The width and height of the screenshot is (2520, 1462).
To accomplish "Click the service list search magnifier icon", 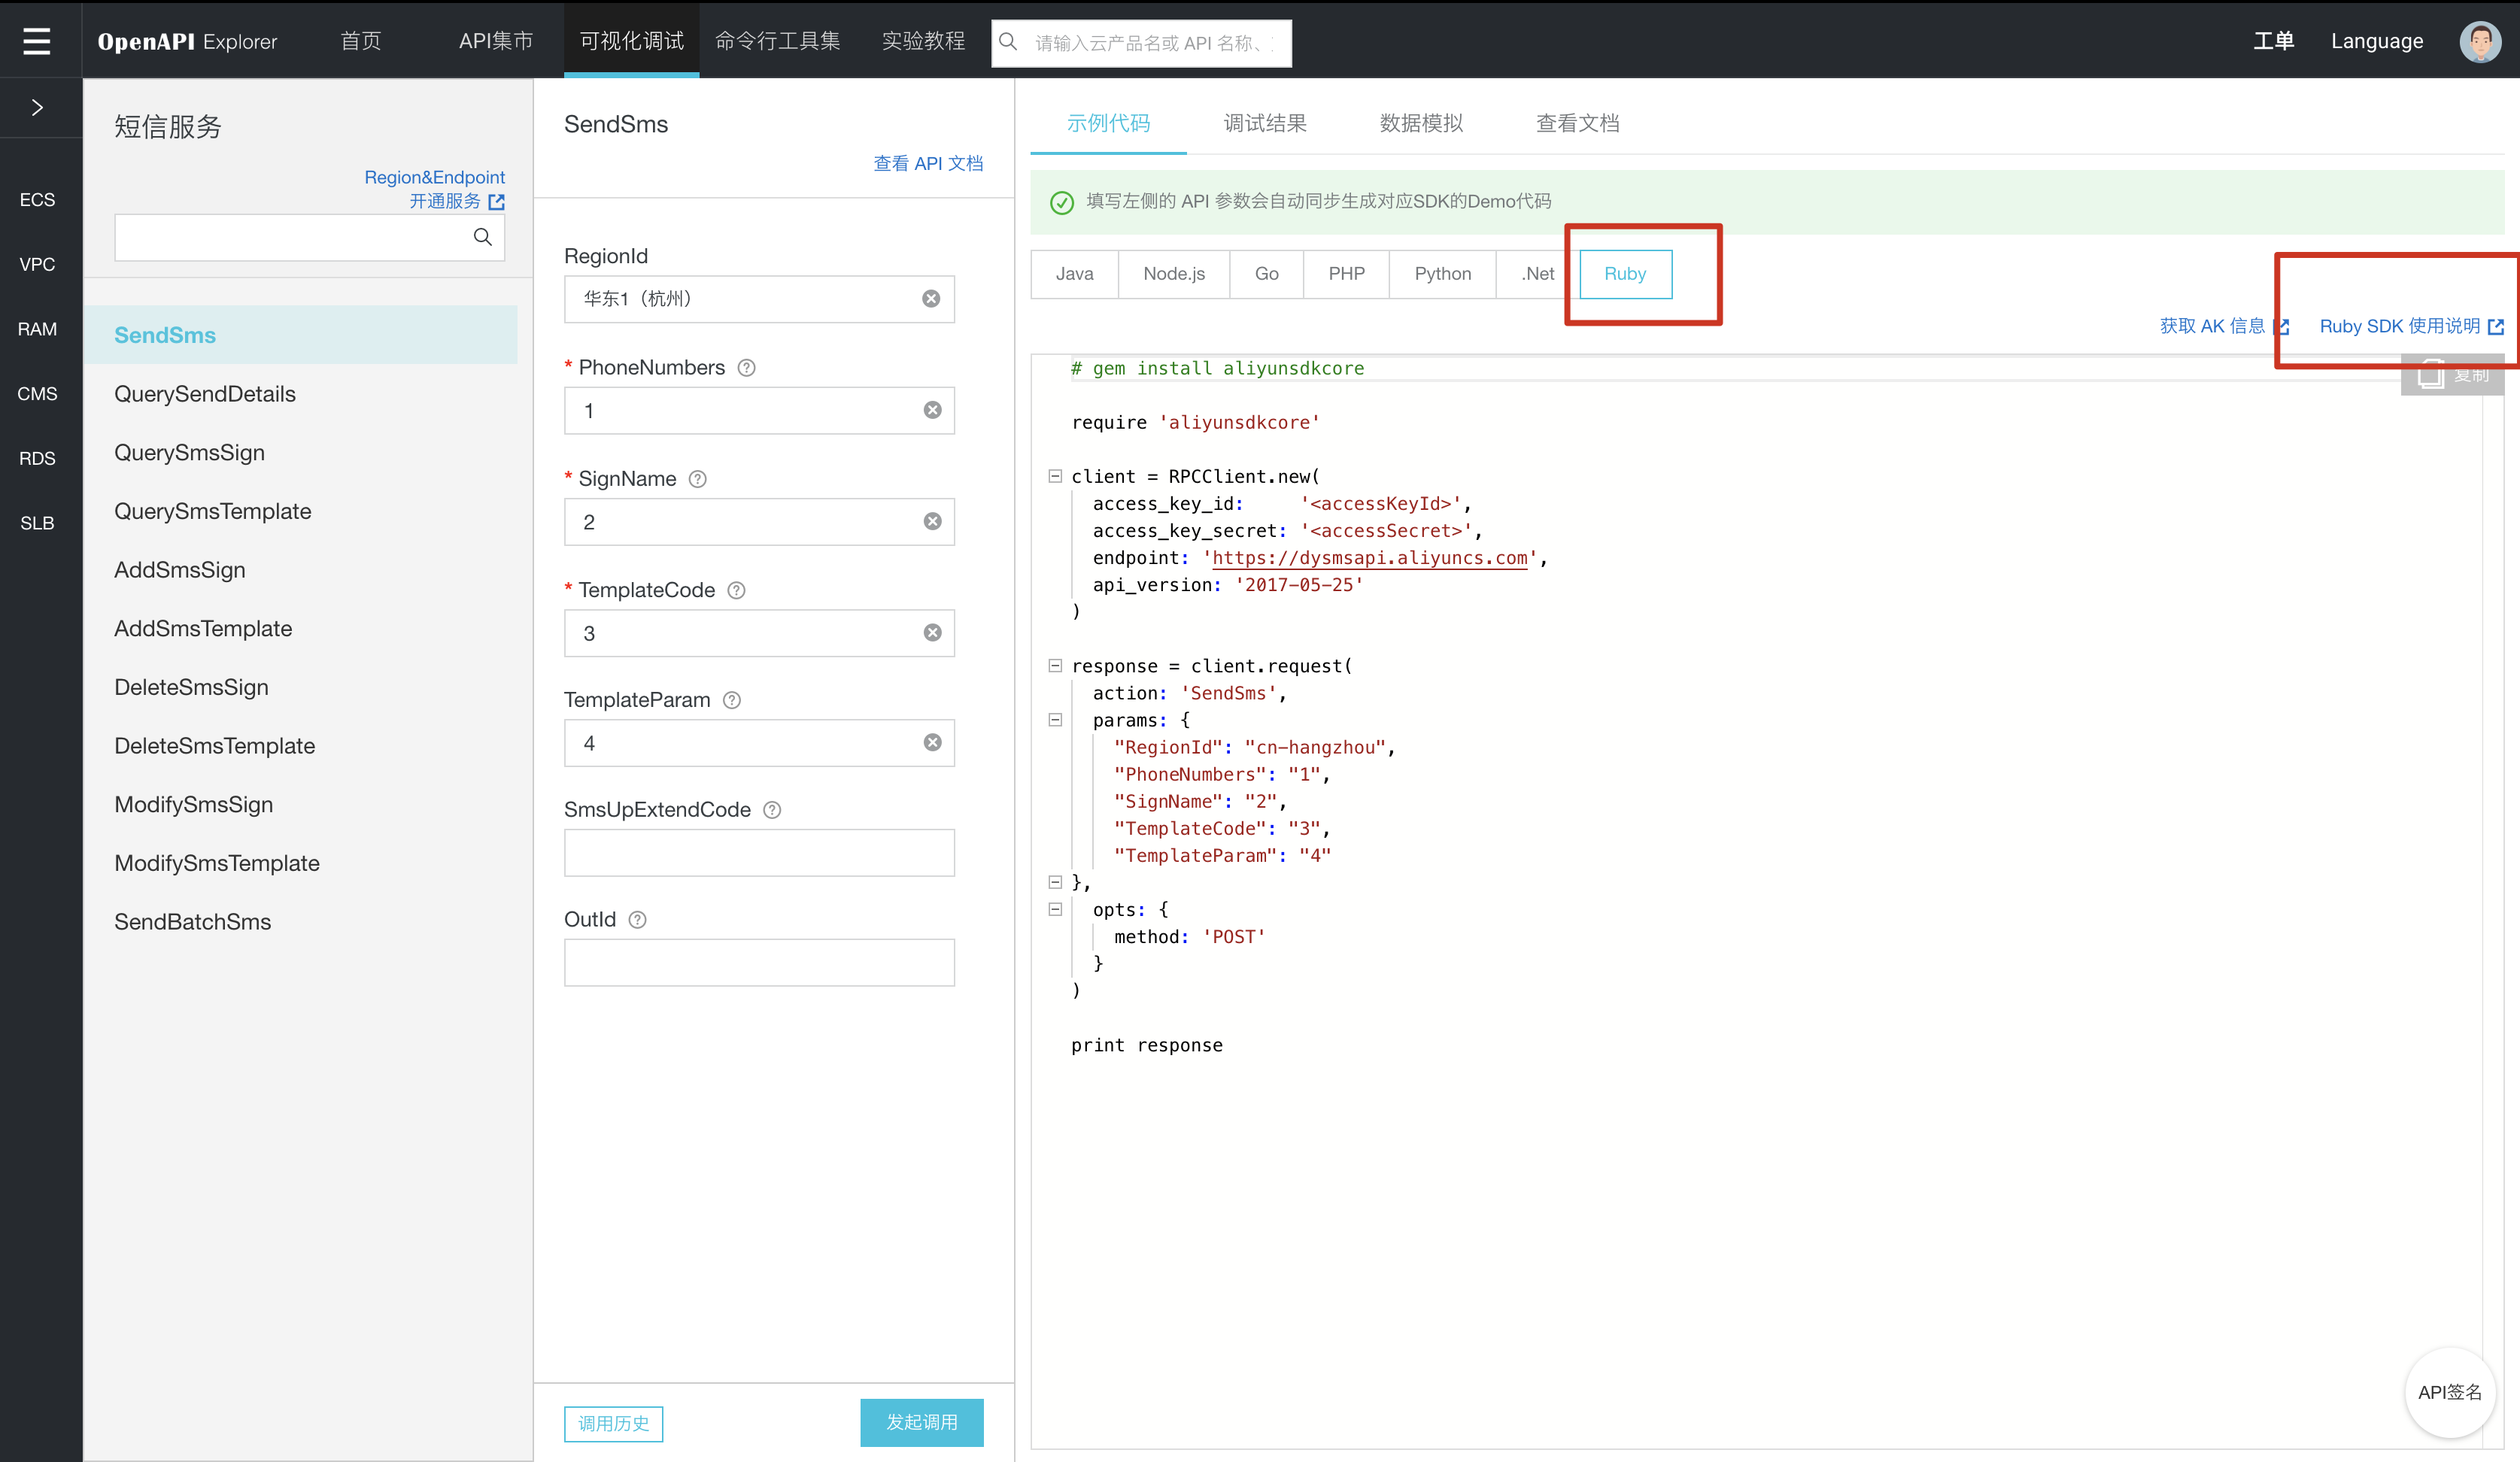I will click(482, 237).
